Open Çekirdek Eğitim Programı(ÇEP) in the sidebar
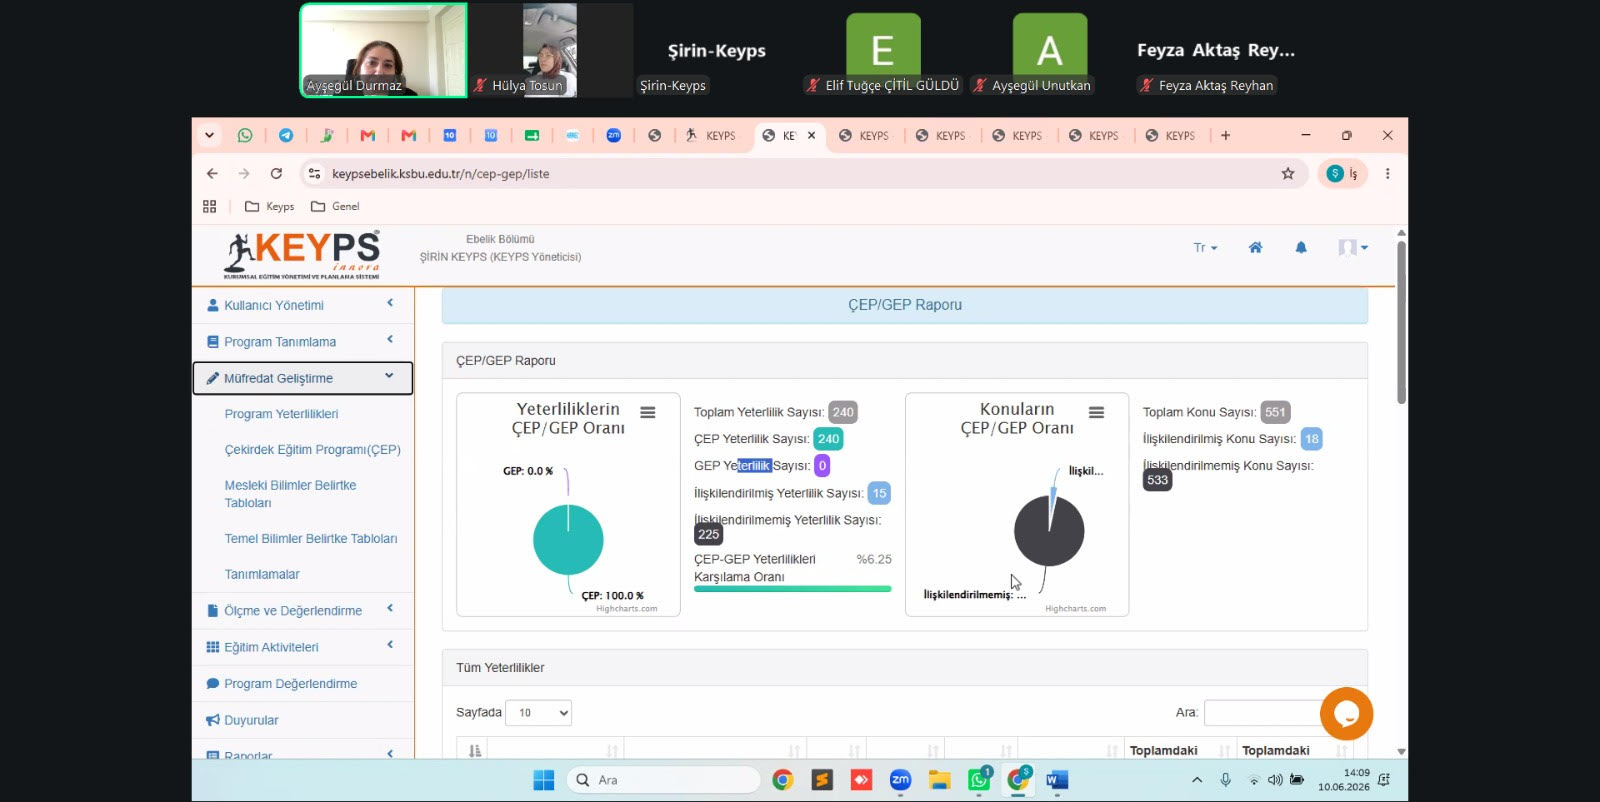Screen dimensions: 1600x802 pos(313,450)
